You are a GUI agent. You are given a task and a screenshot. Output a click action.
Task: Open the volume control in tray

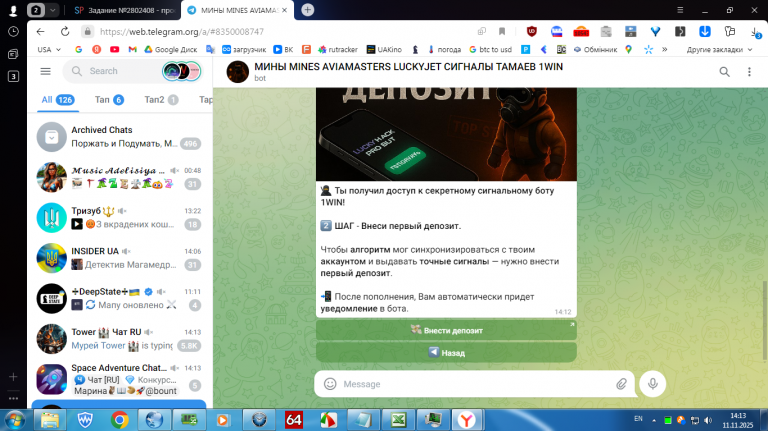pos(708,420)
